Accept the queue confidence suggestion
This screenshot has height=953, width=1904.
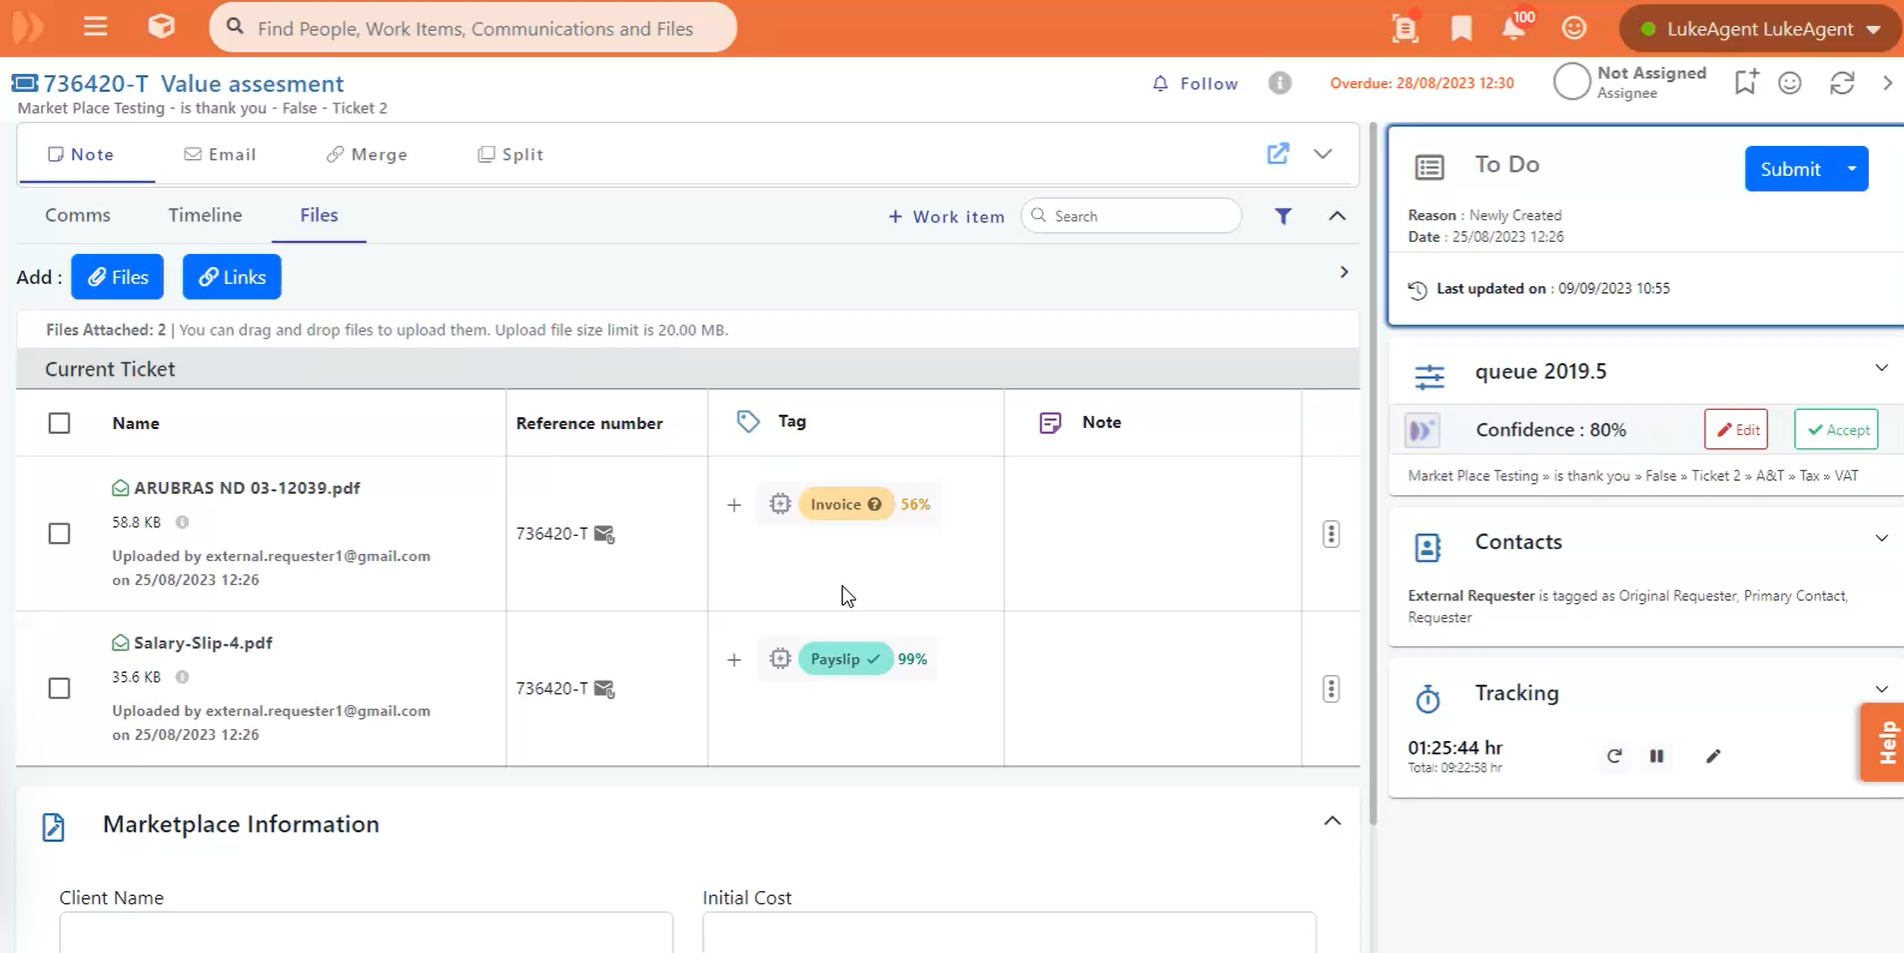click(x=1836, y=430)
